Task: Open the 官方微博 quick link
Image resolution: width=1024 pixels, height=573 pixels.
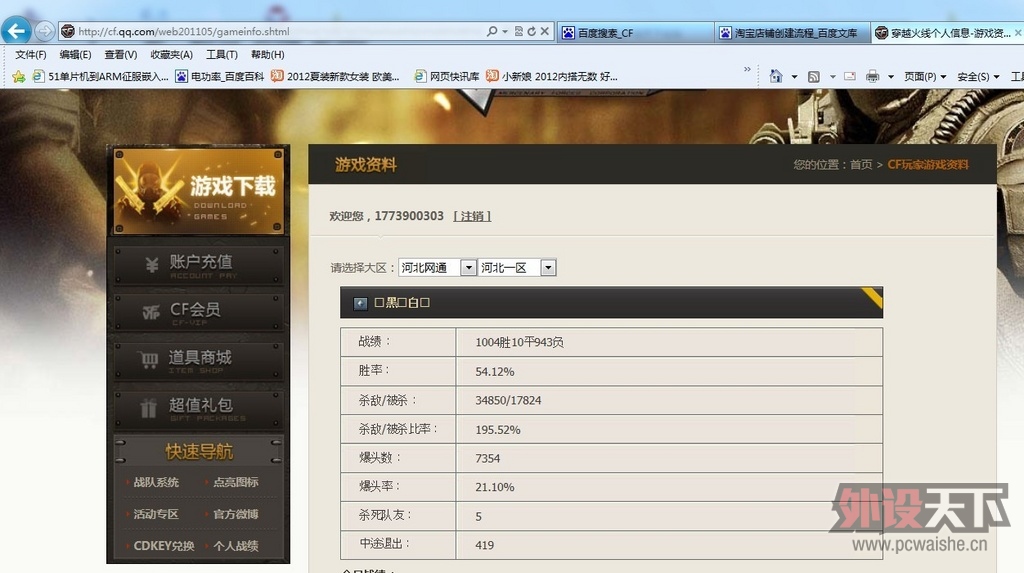Action: pyautogui.click(x=236, y=514)
